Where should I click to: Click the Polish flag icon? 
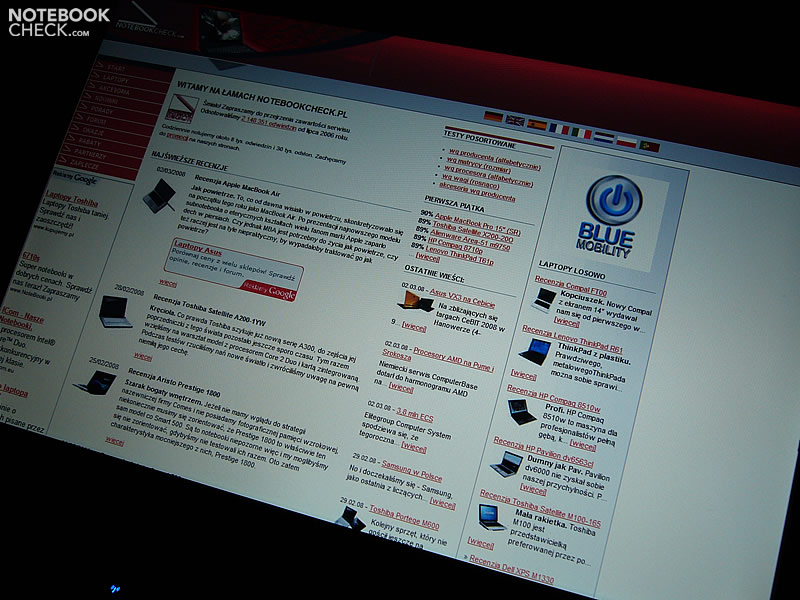(627, 142)
